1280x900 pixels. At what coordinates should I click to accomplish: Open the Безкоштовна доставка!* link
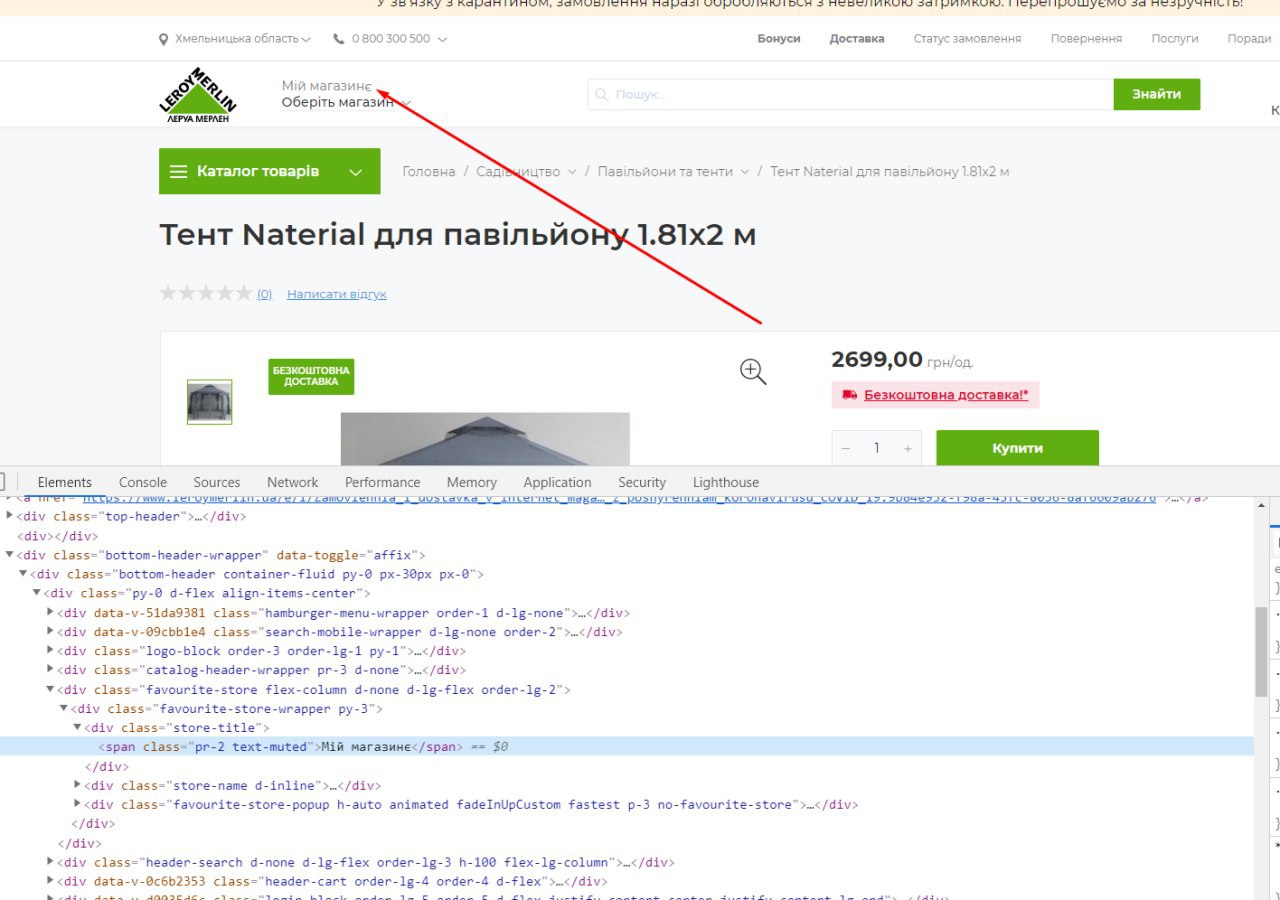(x=946, y=395)
